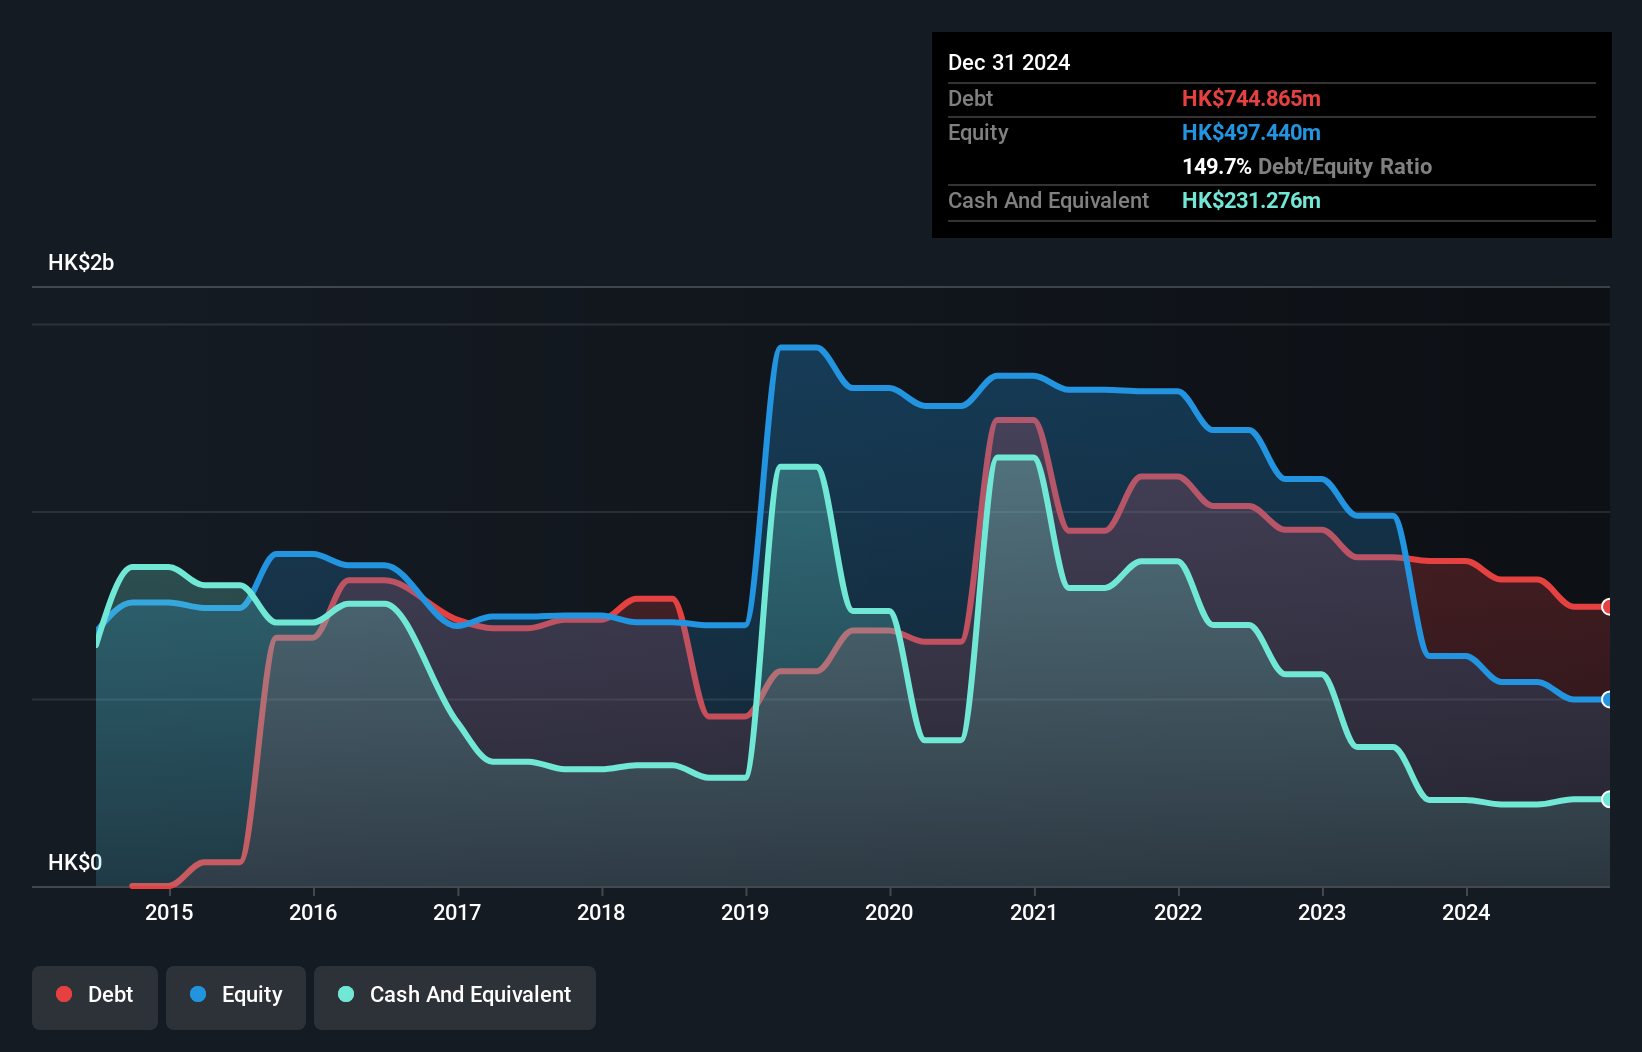This screenshot has height=1052, width=1642.
Task: Click the teal Cash endpoint marker
Action: pos(1607,799)
